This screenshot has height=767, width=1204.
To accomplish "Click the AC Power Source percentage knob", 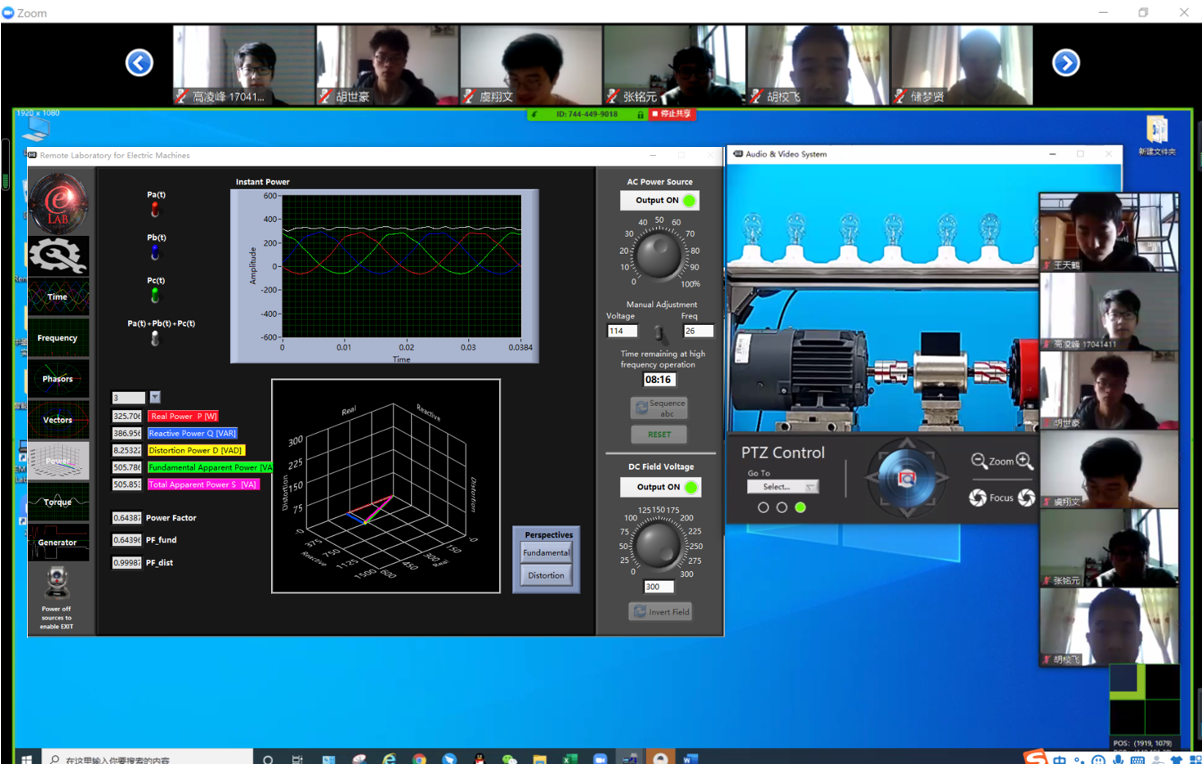I will [659, 254].
